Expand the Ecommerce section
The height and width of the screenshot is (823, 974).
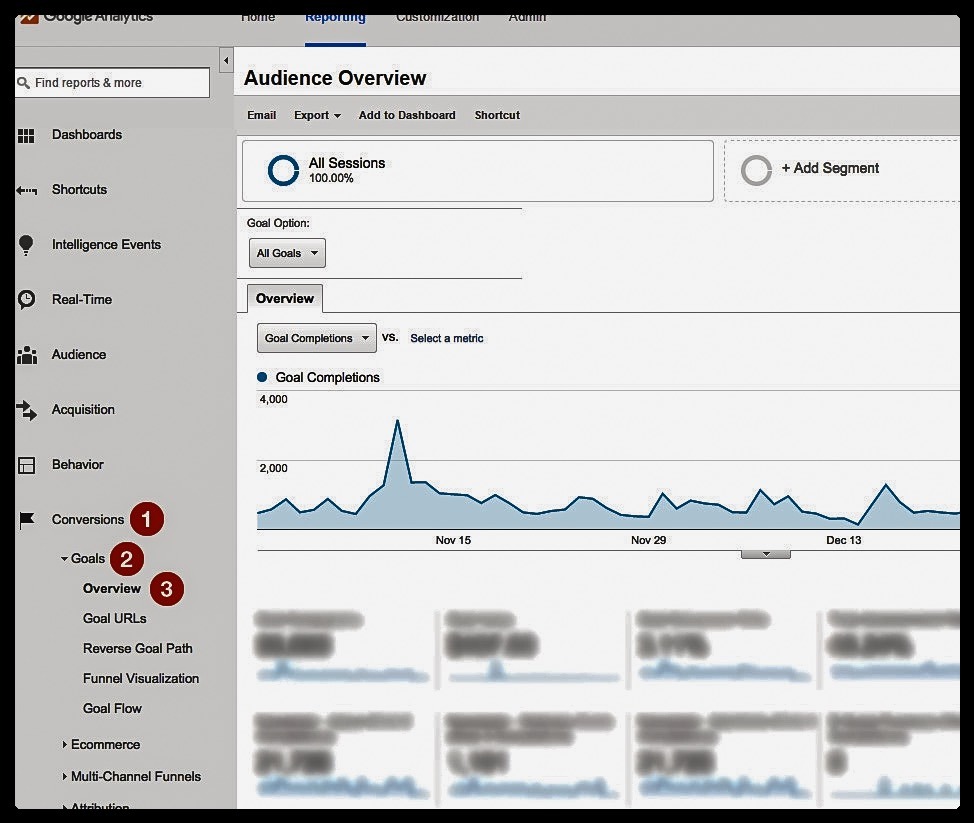tap(64, 744)
